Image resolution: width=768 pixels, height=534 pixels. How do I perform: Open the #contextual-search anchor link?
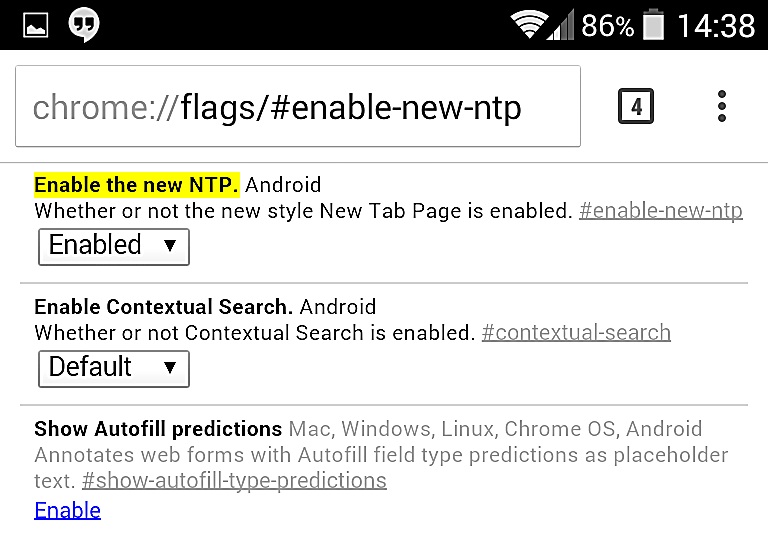pos(576,333)
